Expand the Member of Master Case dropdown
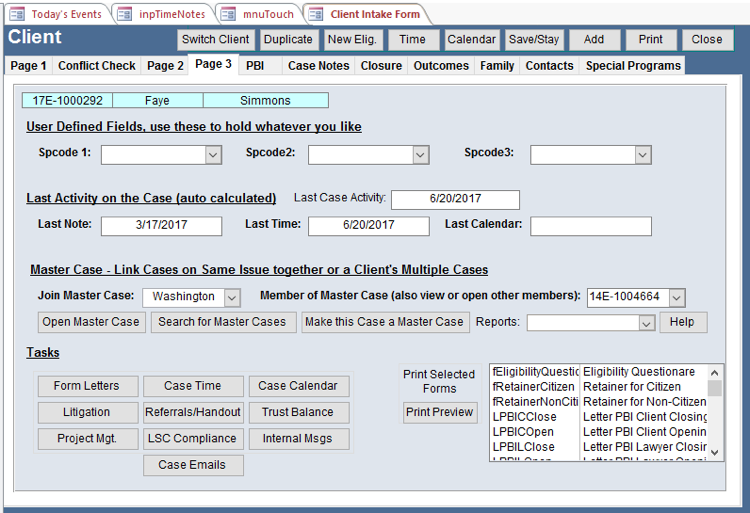 676,297
